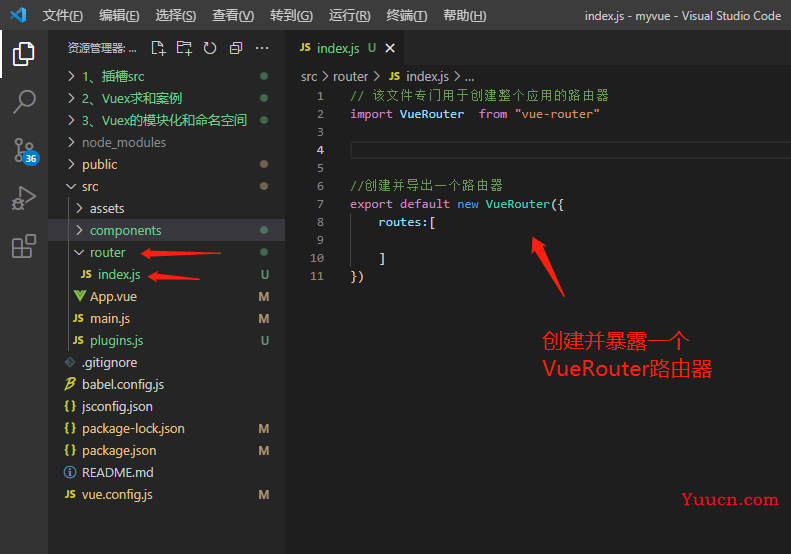
Task: Open jsconfig.json from the file tree
Action: pos(117,406)
